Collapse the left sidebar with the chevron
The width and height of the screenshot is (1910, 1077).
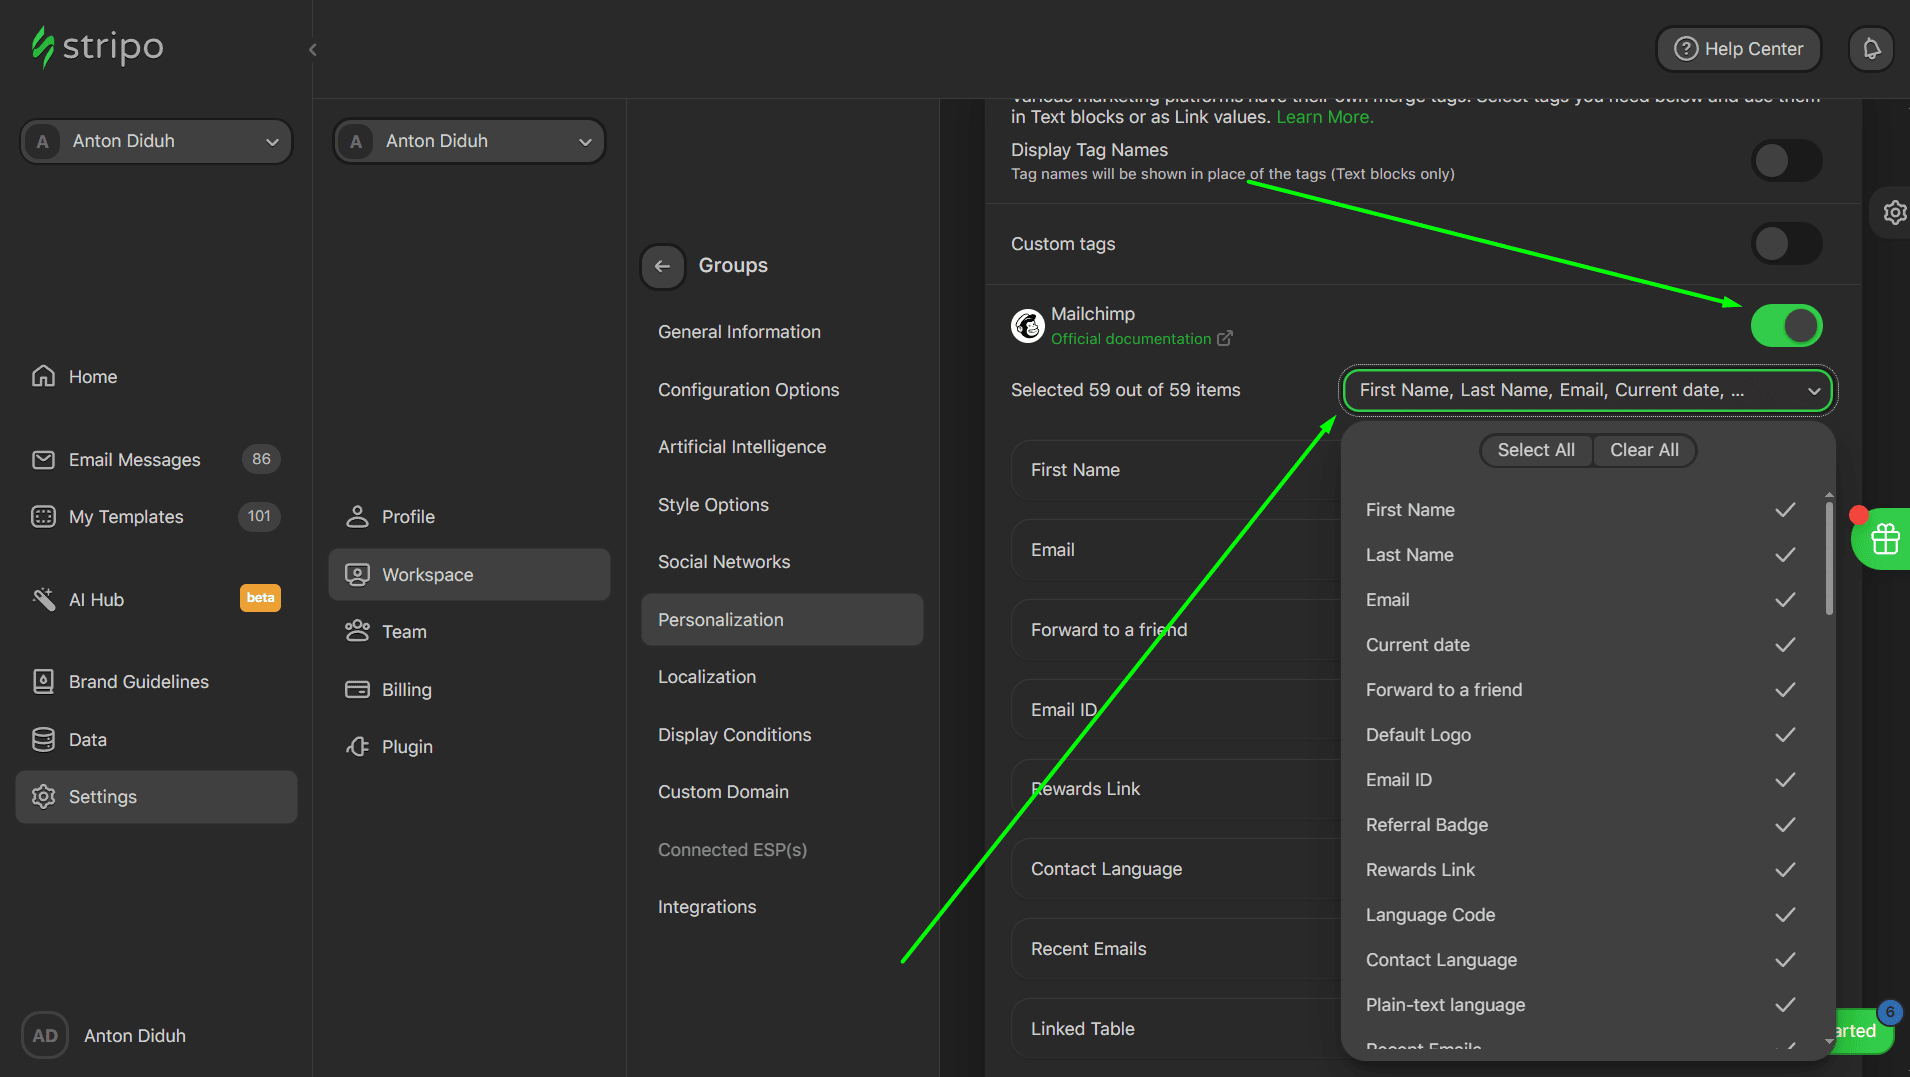(312, 49)
